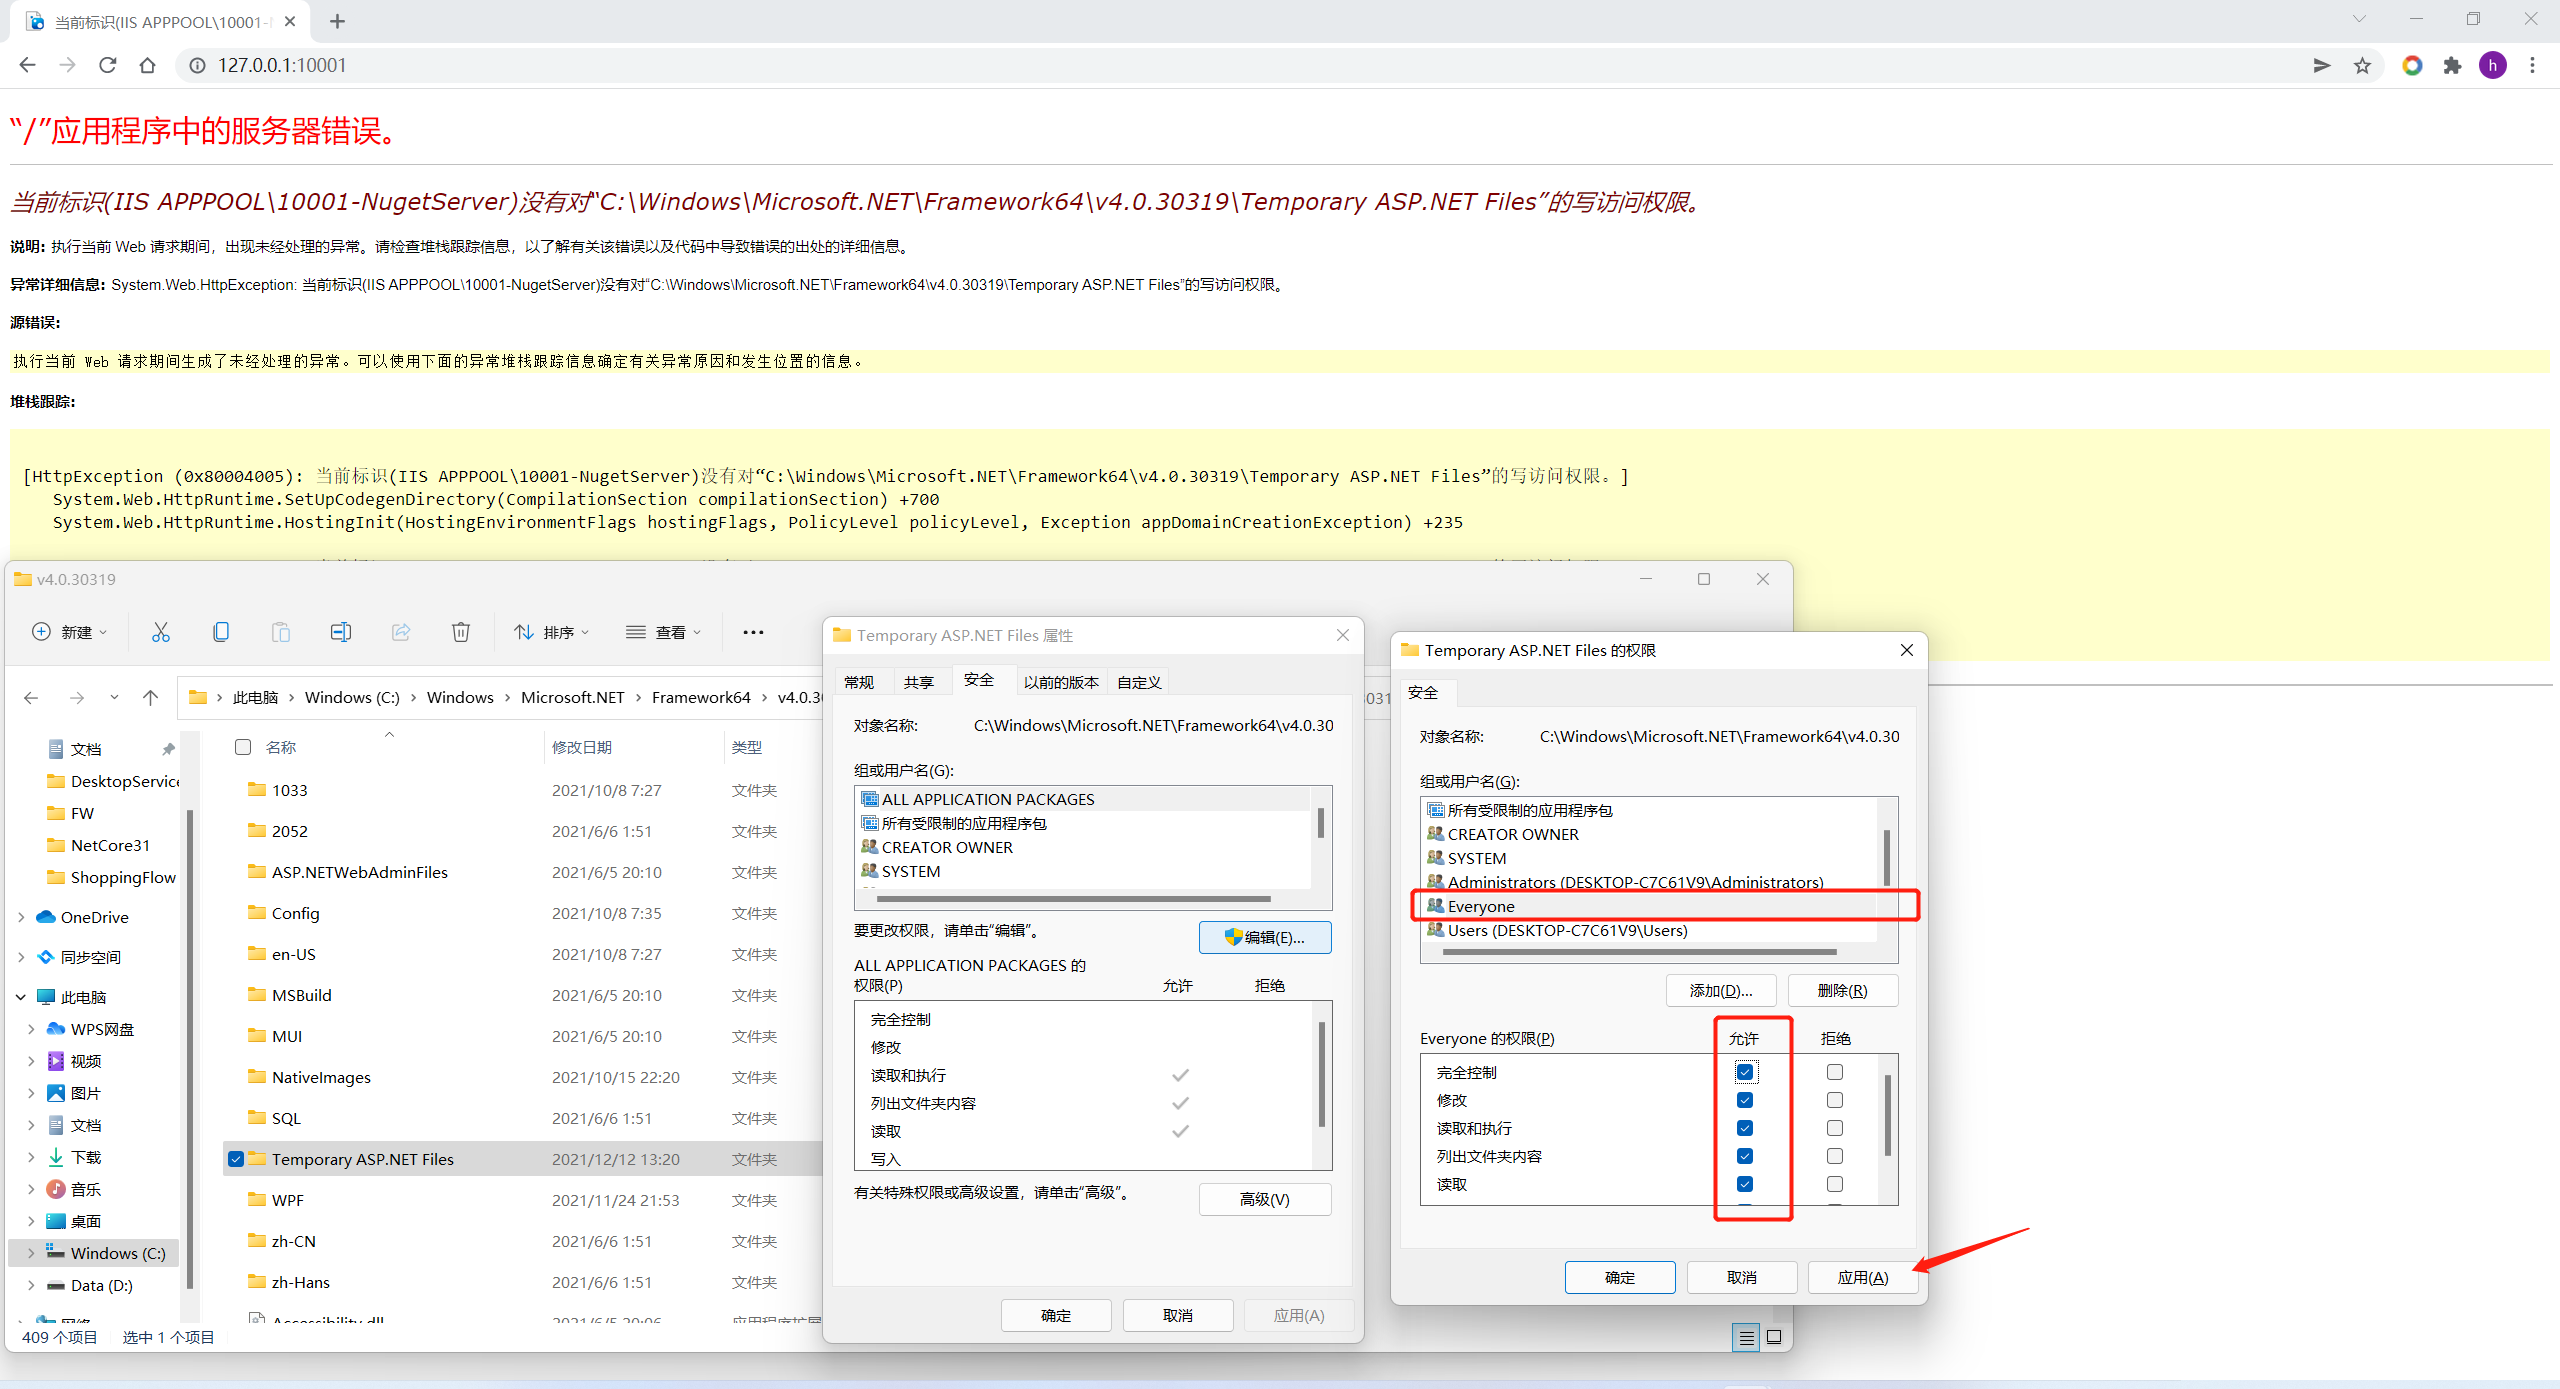
Task: Toggle select-all checkbox in 名称 header
Action: tap(243, 747)
